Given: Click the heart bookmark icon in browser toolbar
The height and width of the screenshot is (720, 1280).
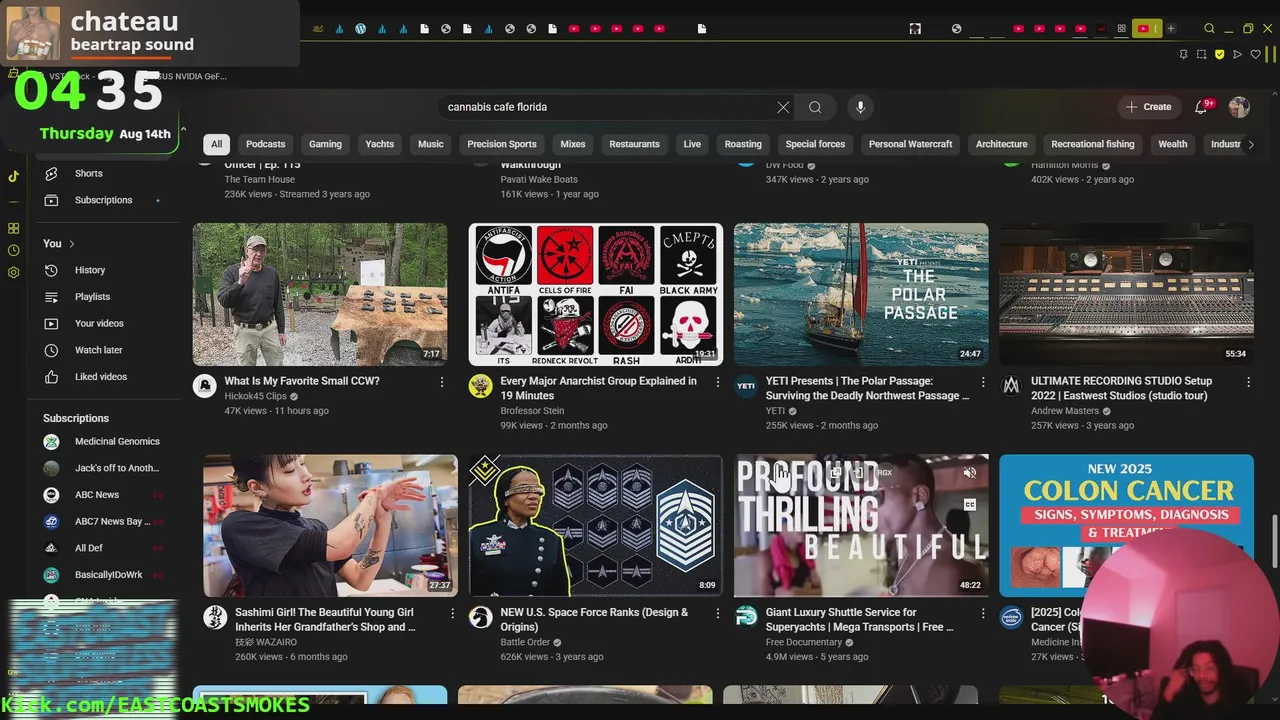Looking at the screenshot, I should 1256,54.
